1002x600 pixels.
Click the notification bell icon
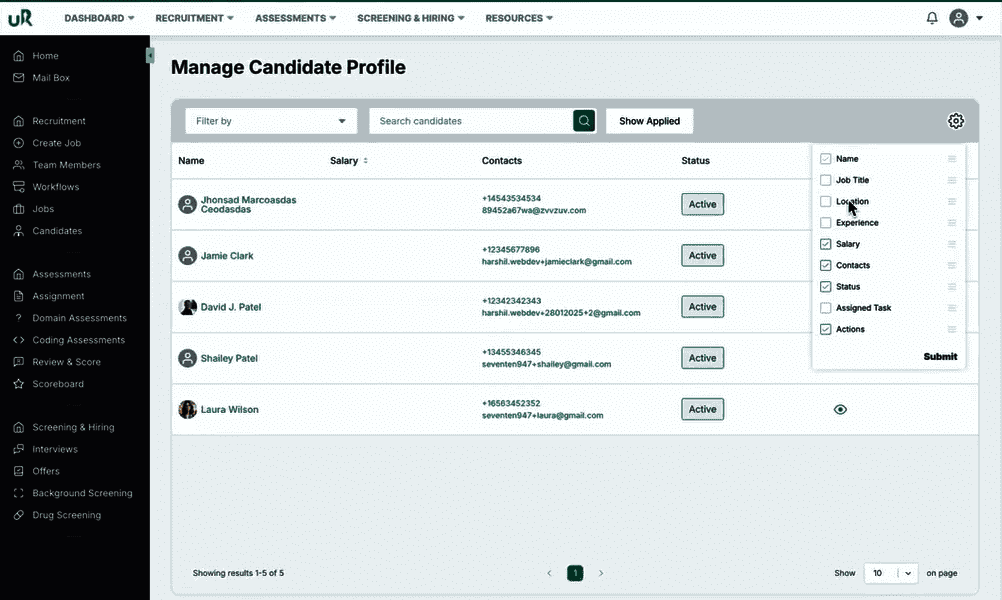[932, 18]
